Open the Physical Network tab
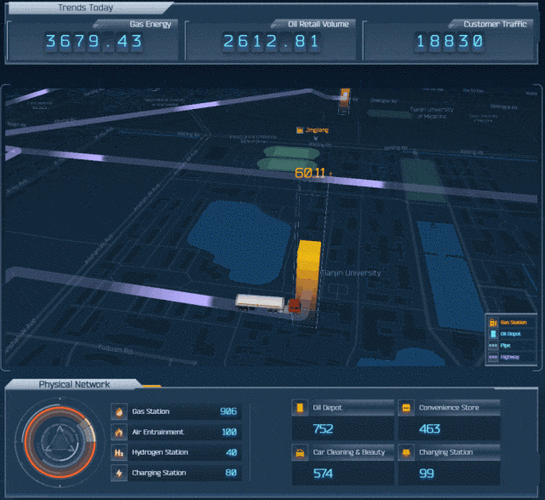Screen dimensions: 545x500 tap(74, 384)
